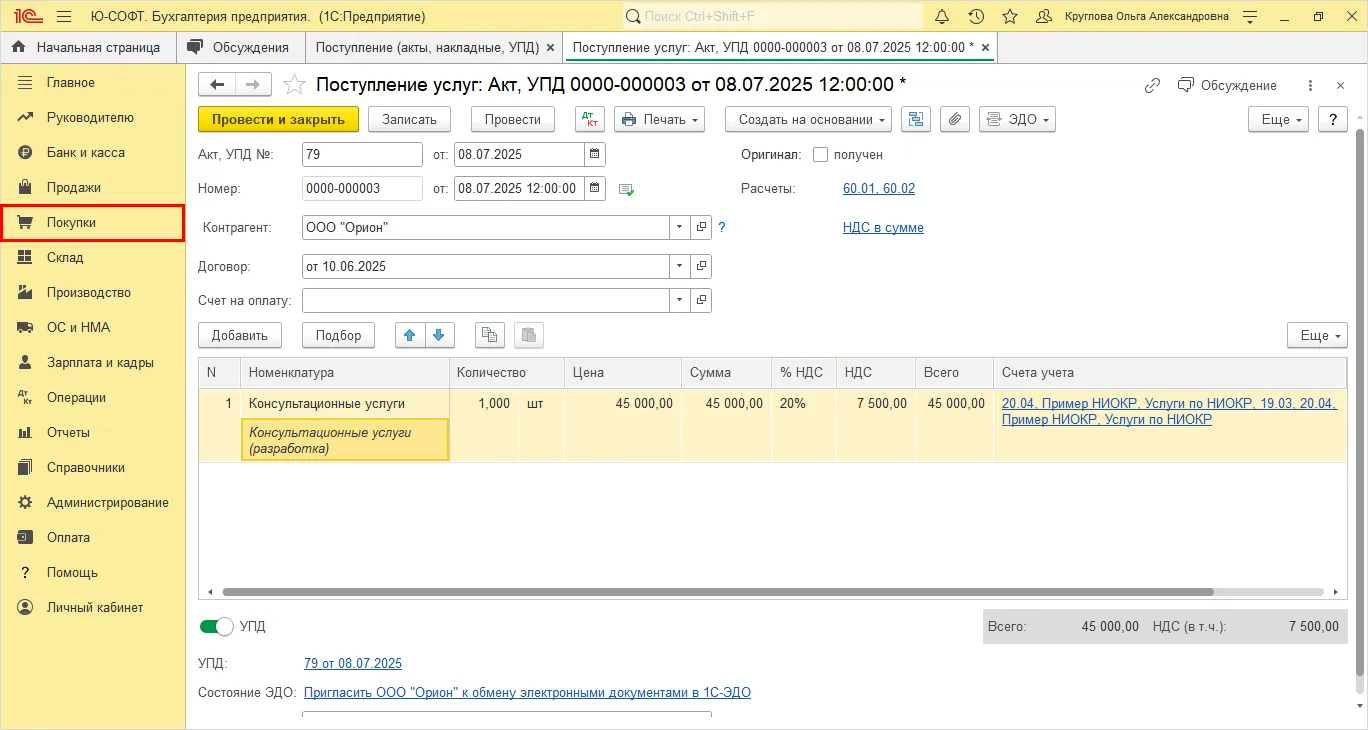Open attached files paperclip icon
The width and height of the screenshot is (1368, 730).
tap(955, 119)
